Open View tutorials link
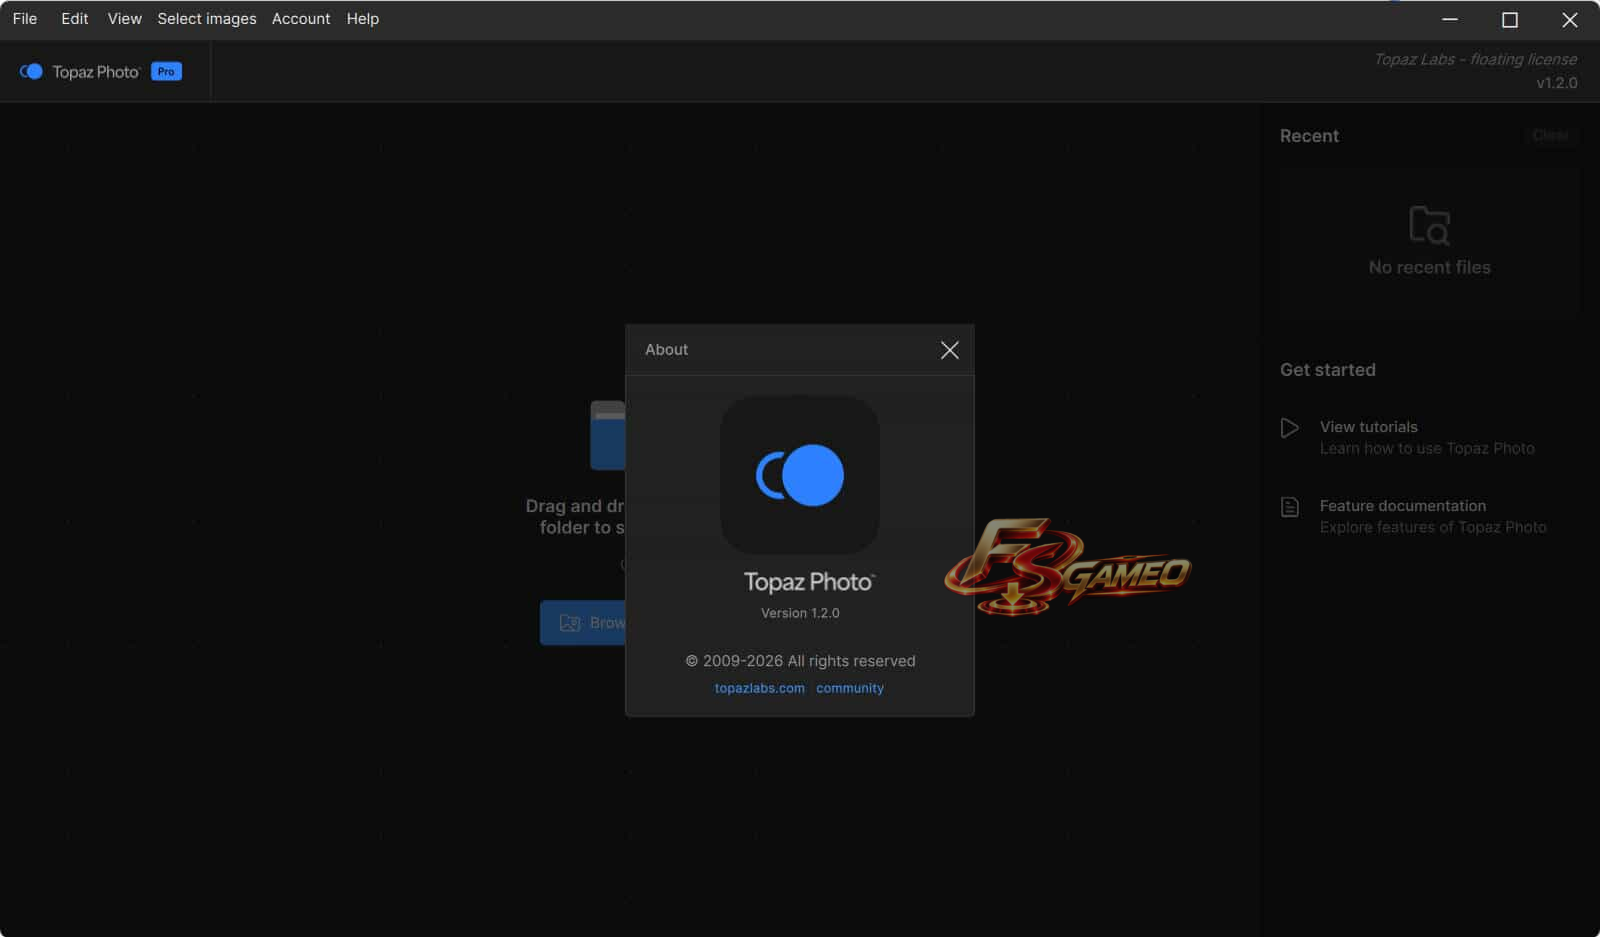 click(1369, 427)
